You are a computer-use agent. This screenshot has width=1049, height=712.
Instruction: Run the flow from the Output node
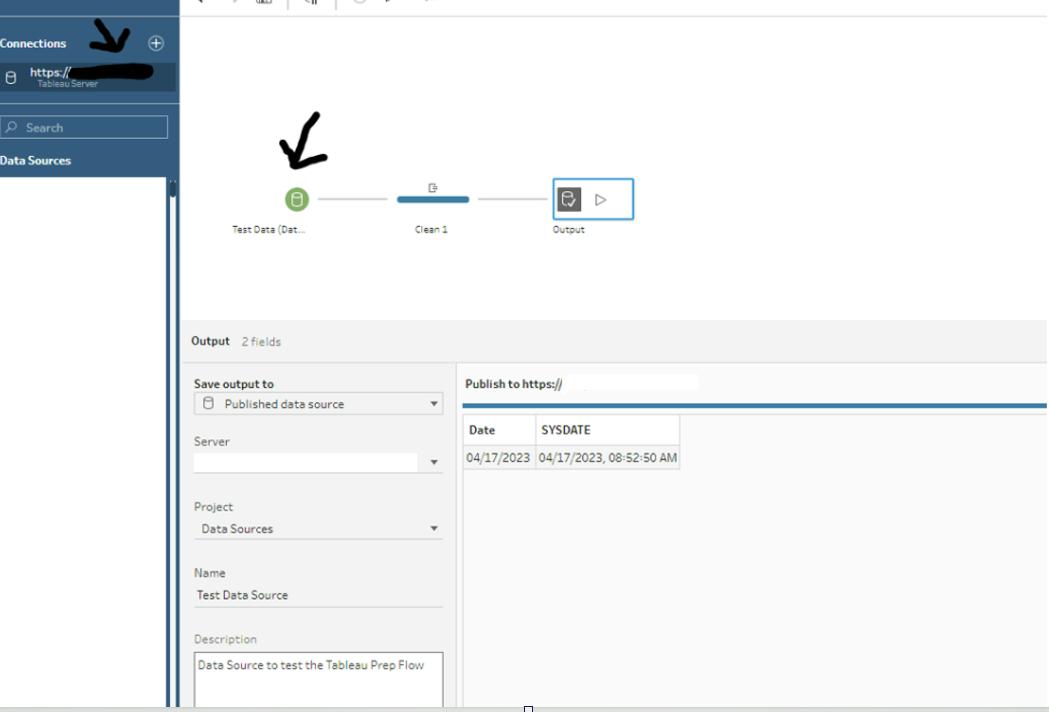[598, 198]
